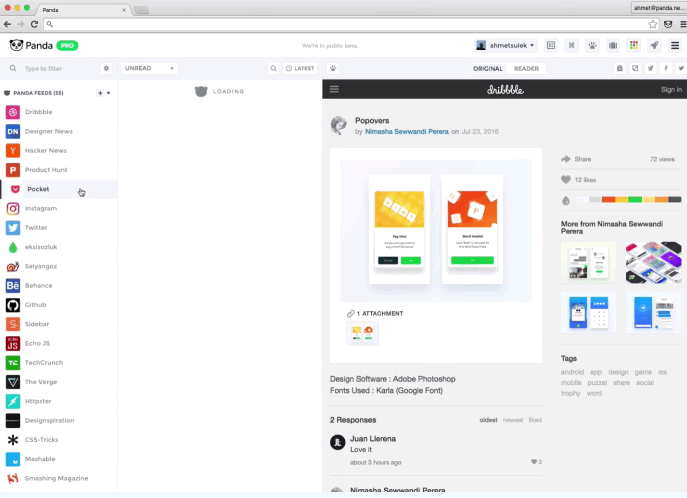The image size is (687, 498).
Task: Open the TechCrunch feed icon
Action: pyautogui.click(x=13, y=363)
